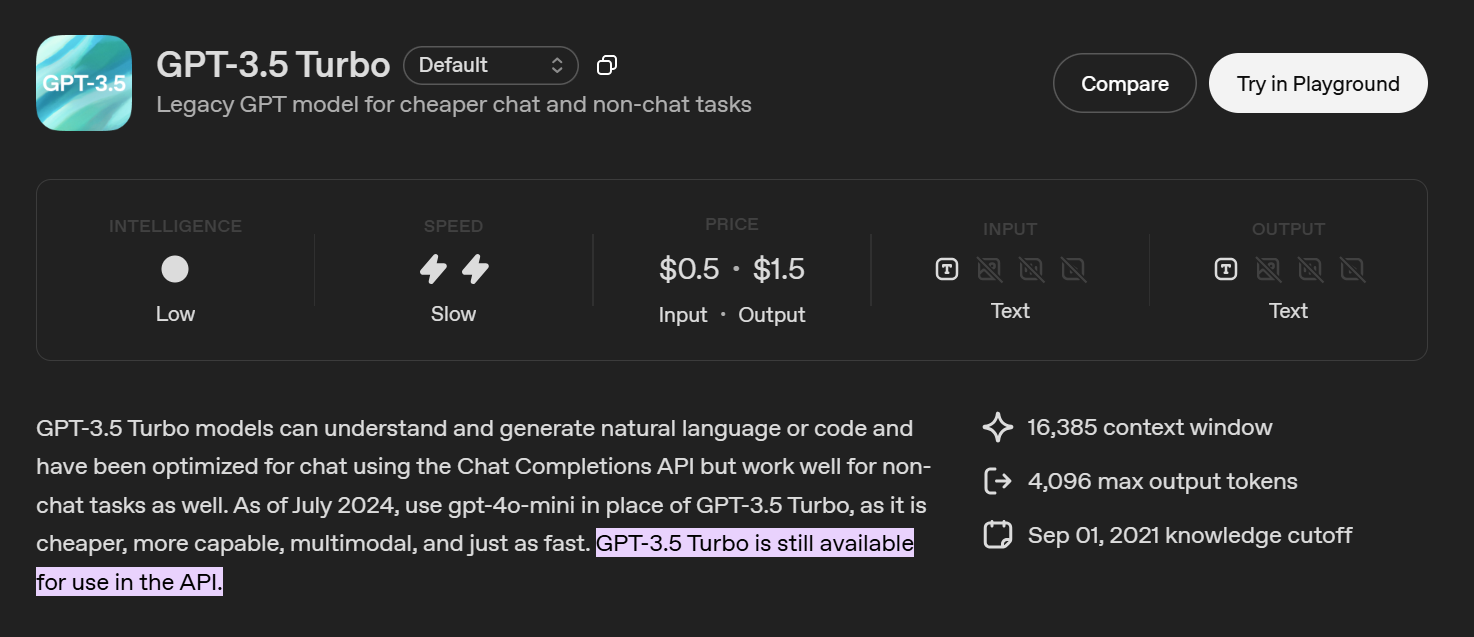This screenshot has width=1474, height=637.
Task: Click the disabled audio input icon
Action: pyautogui.click(x=1031, y=269)
